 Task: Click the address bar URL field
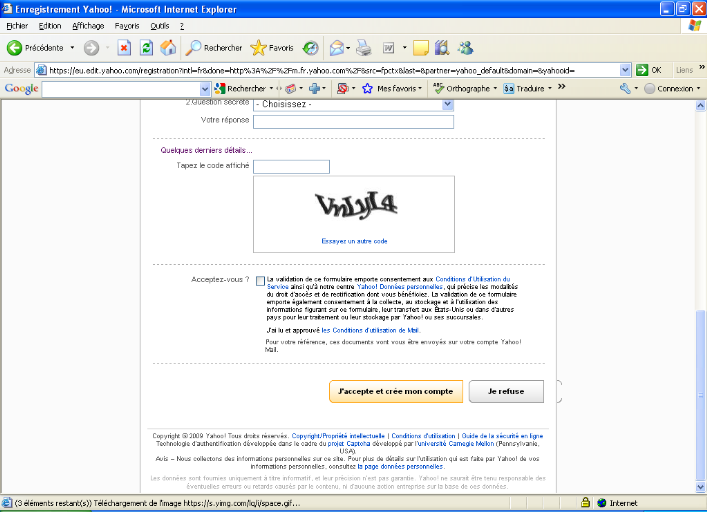(x=333, y=70)
